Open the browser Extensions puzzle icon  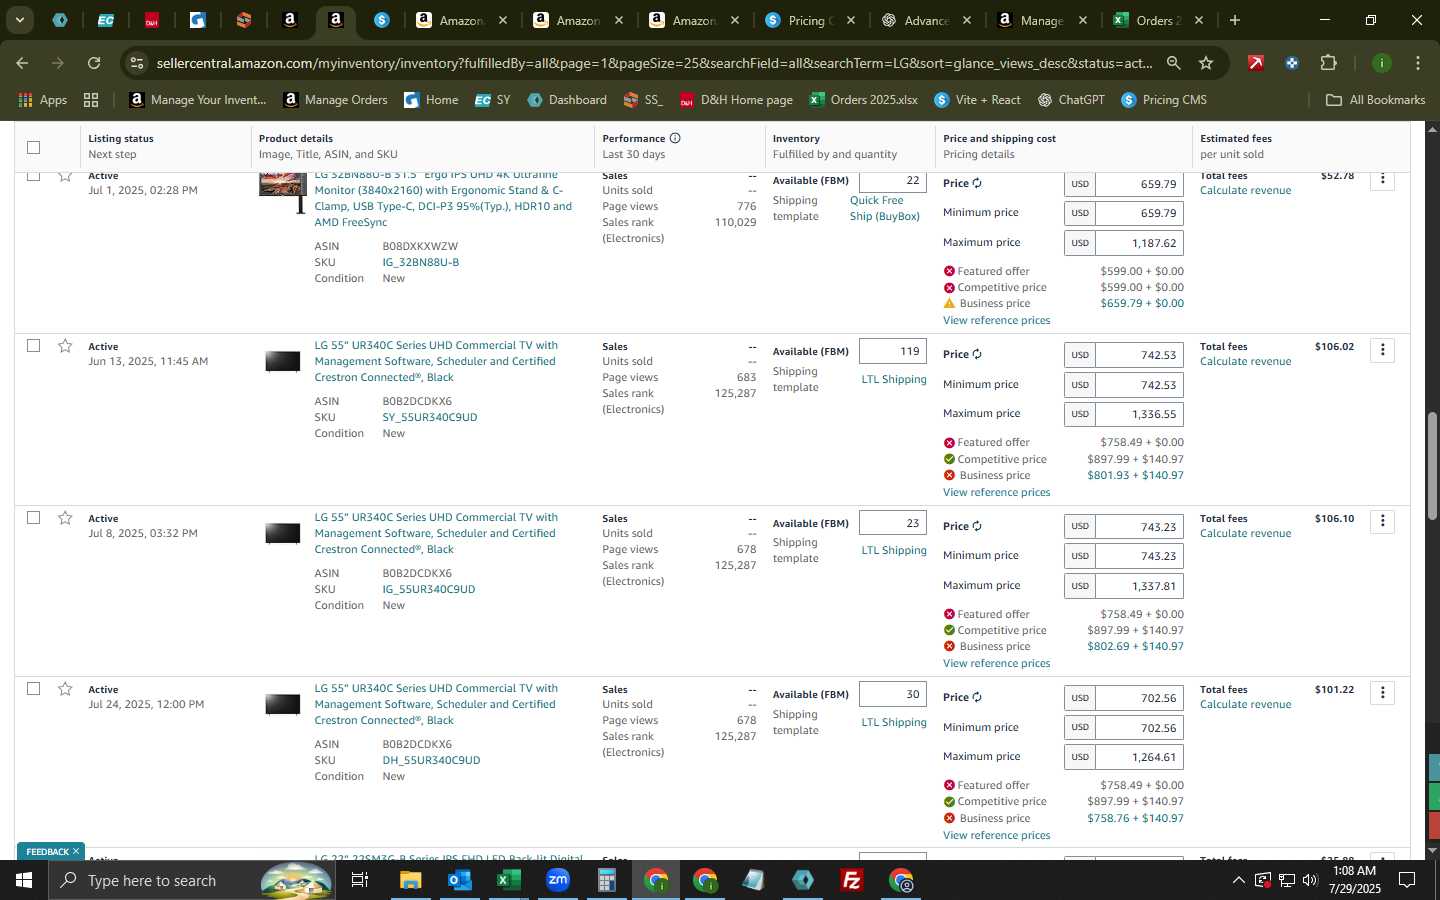(1328, 63)
